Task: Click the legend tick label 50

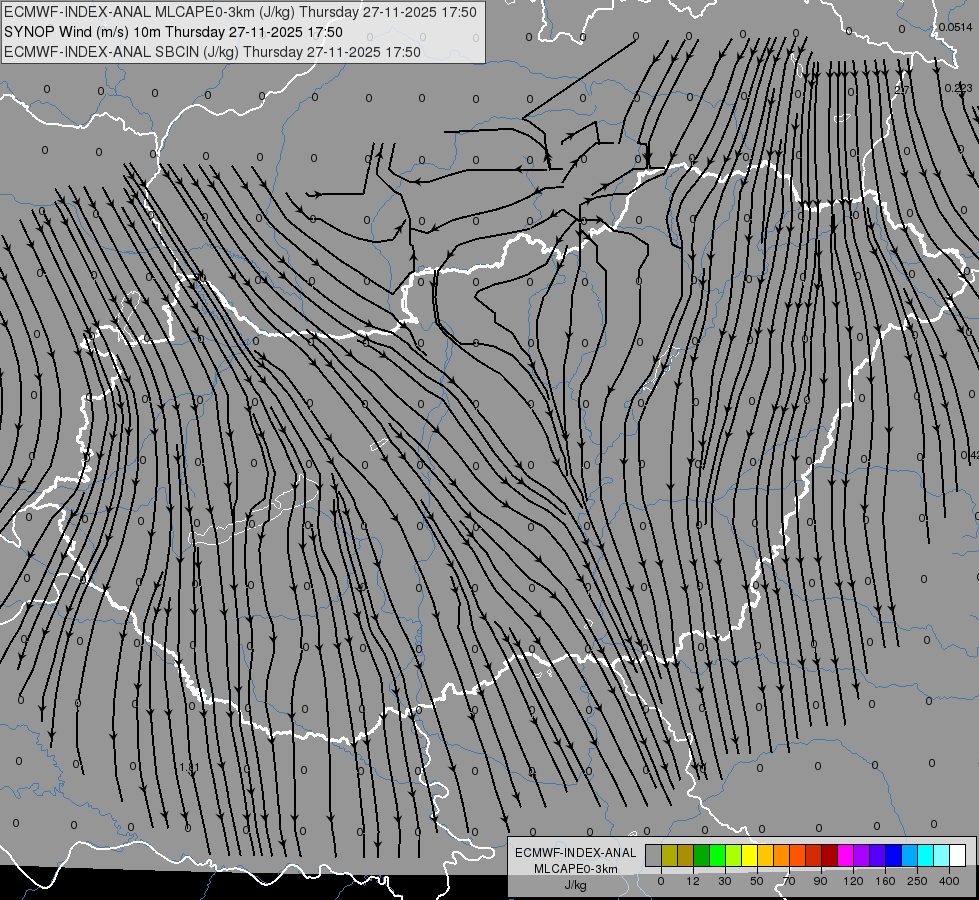Action: (x=757, y=881)
